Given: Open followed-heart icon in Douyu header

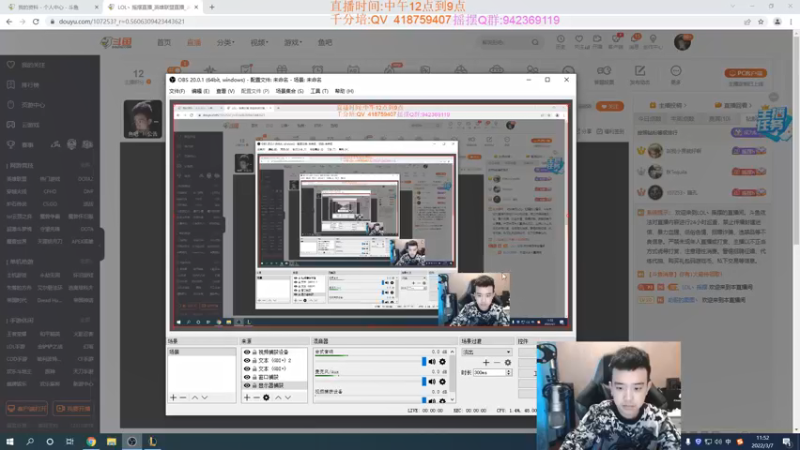Looking at the screenshot, I should tap(579, 41).
